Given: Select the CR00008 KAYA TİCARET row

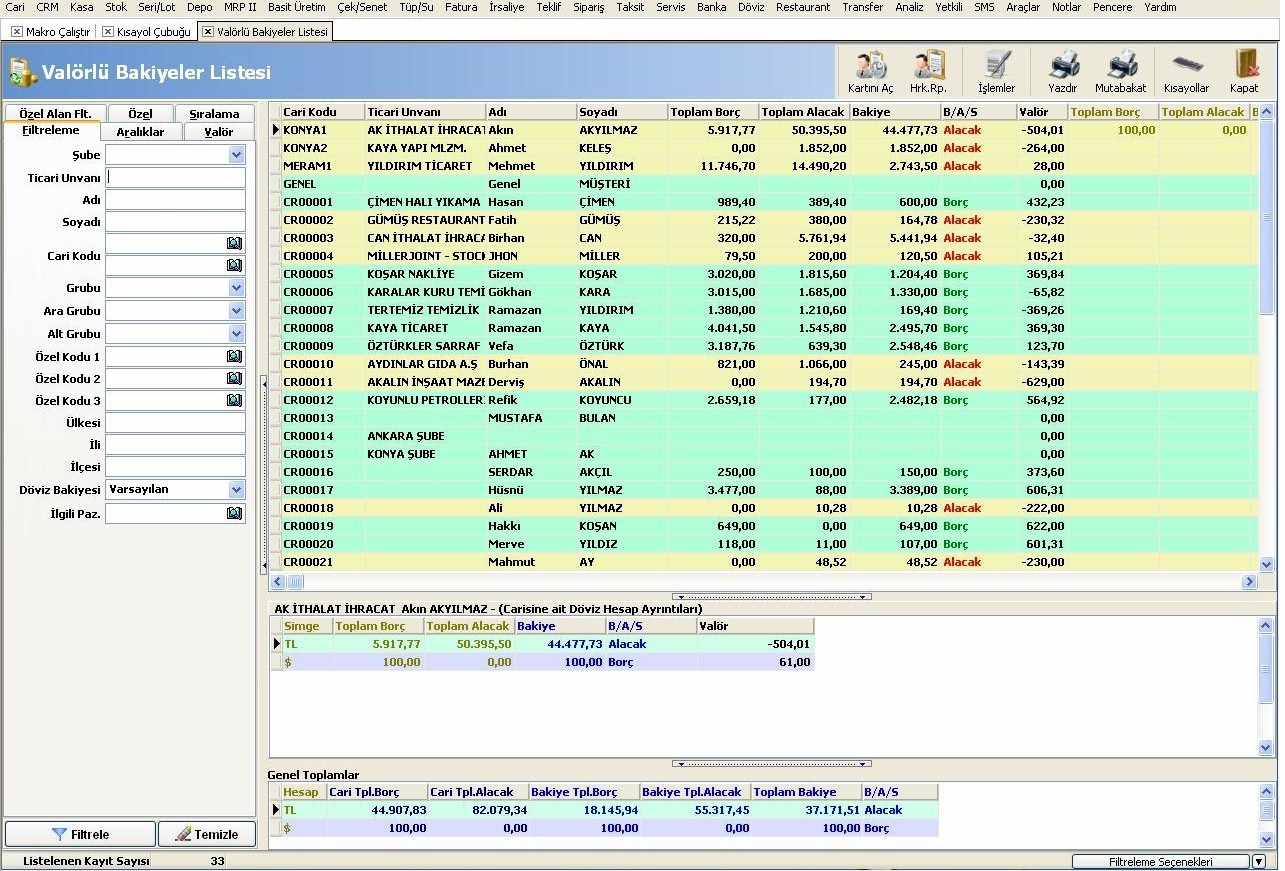Looking at the screenshot, I should 763,328.
